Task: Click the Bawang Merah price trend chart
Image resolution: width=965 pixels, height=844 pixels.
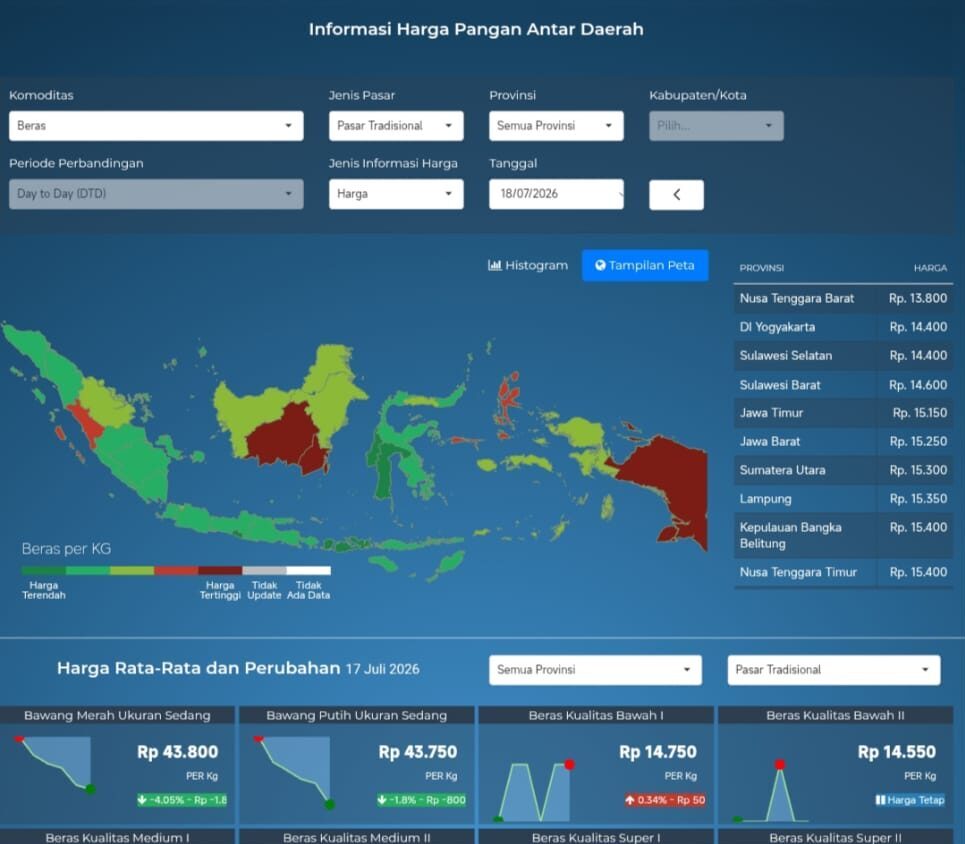Action: point(55,763)
